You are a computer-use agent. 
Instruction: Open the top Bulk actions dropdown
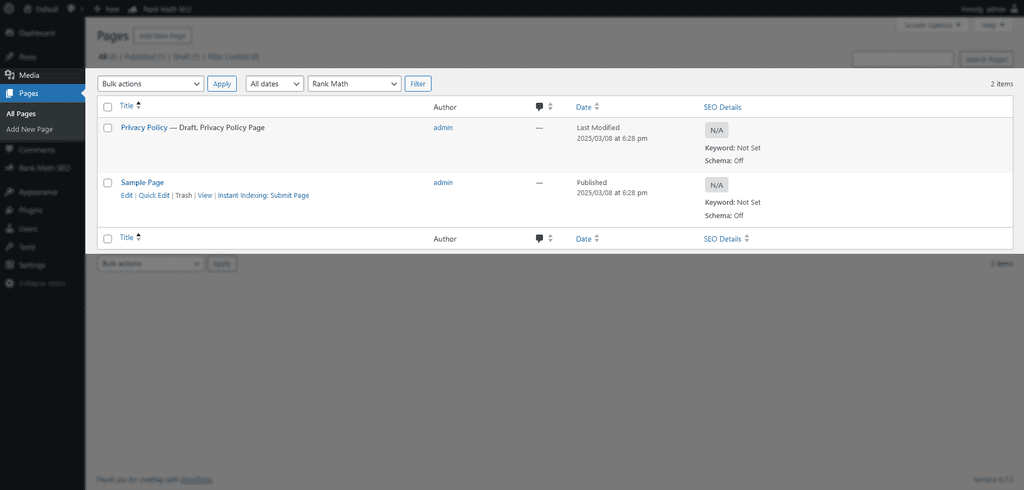(x=150, y=84)
